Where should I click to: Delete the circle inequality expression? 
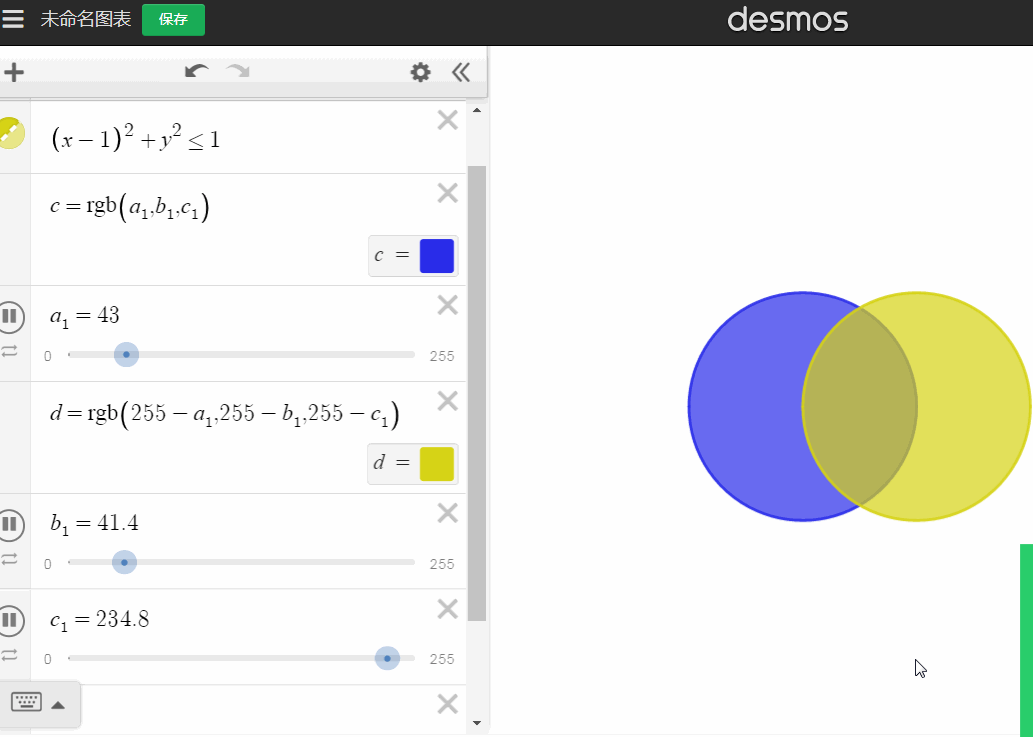[447, 120]
